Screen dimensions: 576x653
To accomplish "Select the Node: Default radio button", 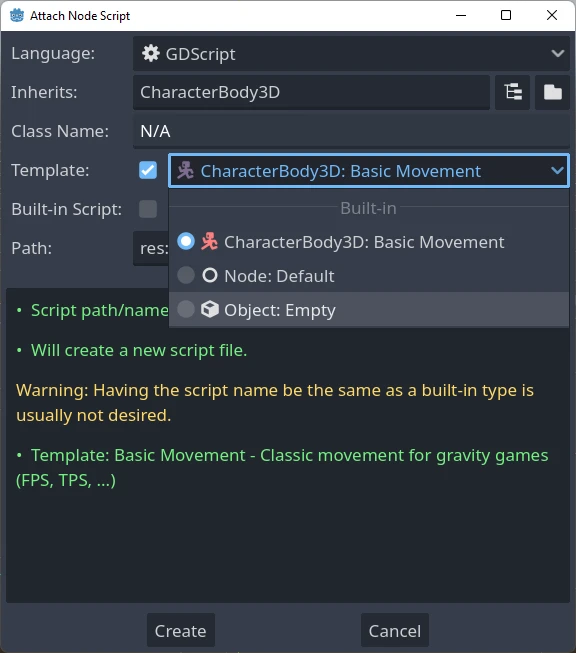I will tap(186, 275).
